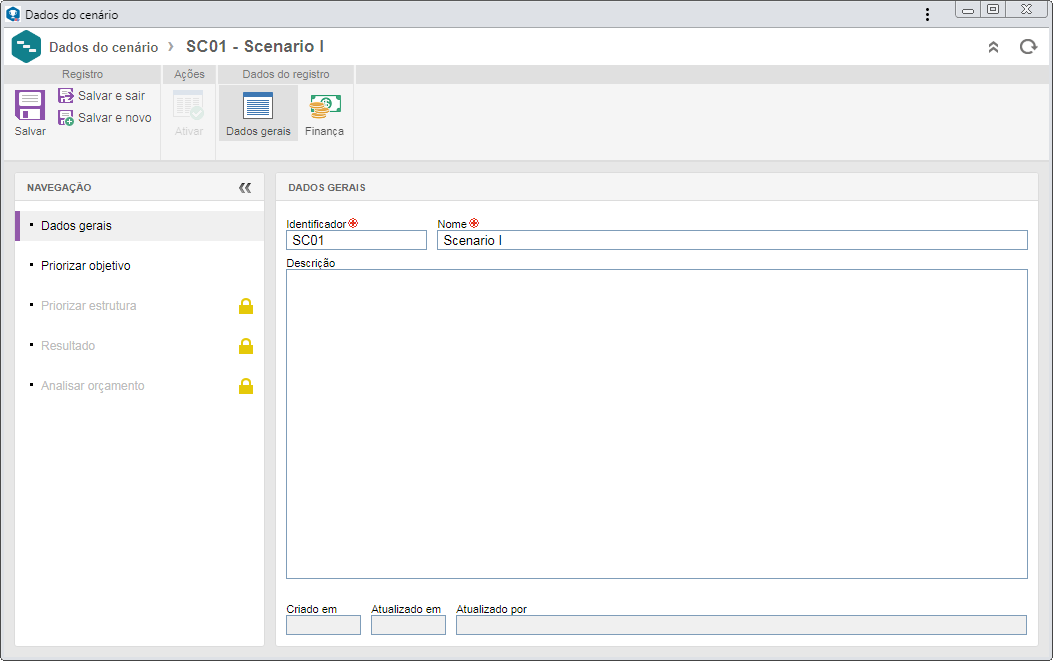Open the three-dot options menu
Image resolution: width=1053 pixels, height=661 pixels.
(x=927, y=14)
